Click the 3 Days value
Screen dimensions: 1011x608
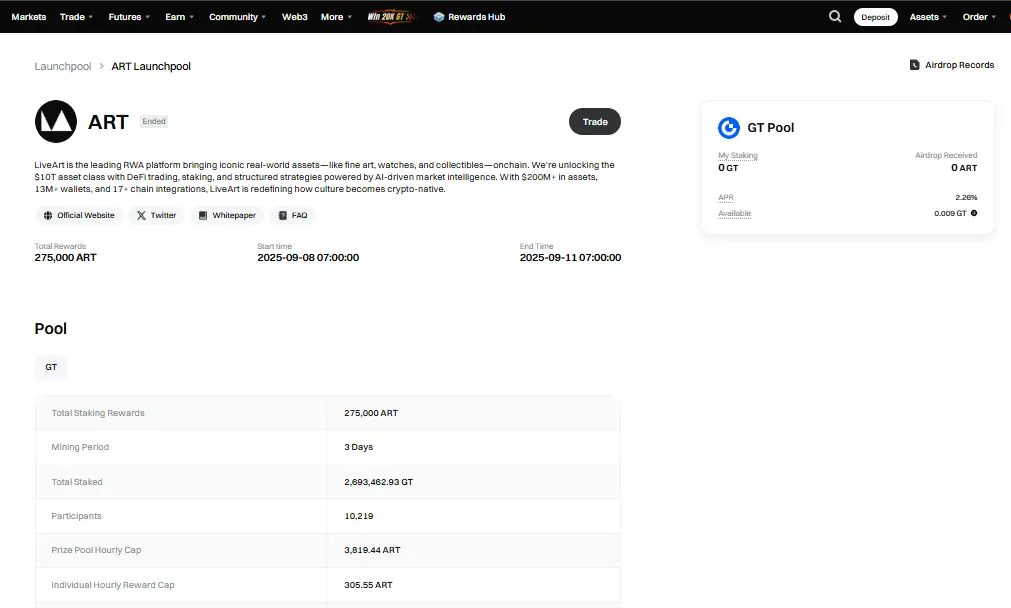coord(358,447)
